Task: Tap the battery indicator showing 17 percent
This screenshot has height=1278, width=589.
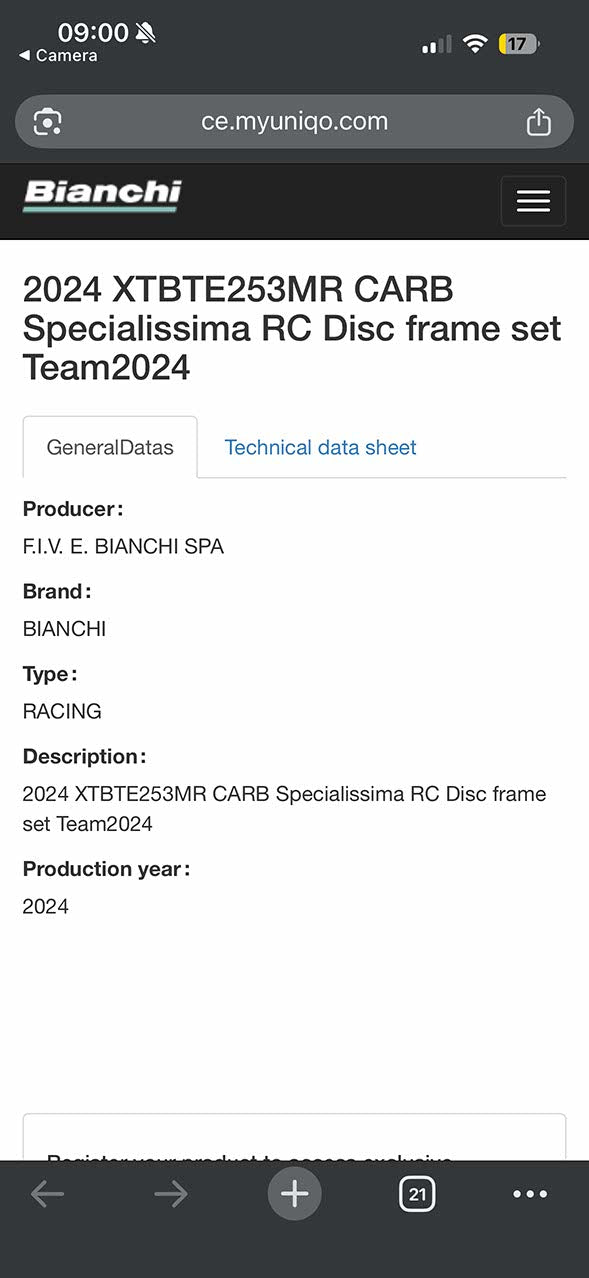Action: (518, 43)
